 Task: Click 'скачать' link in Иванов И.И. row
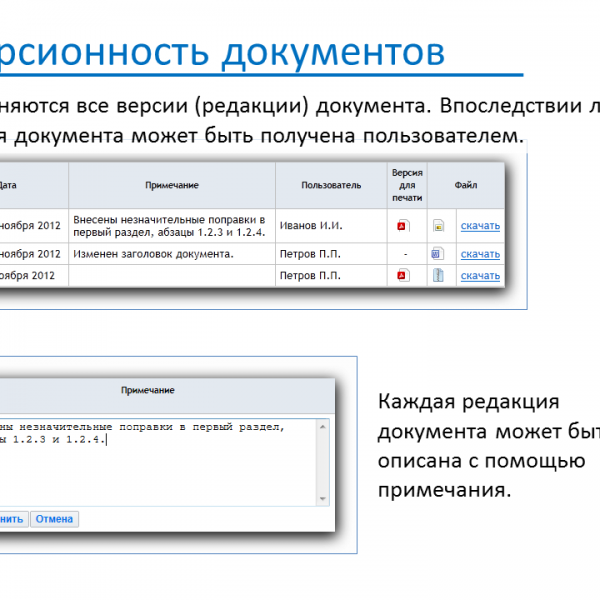[x=480, y=226]
